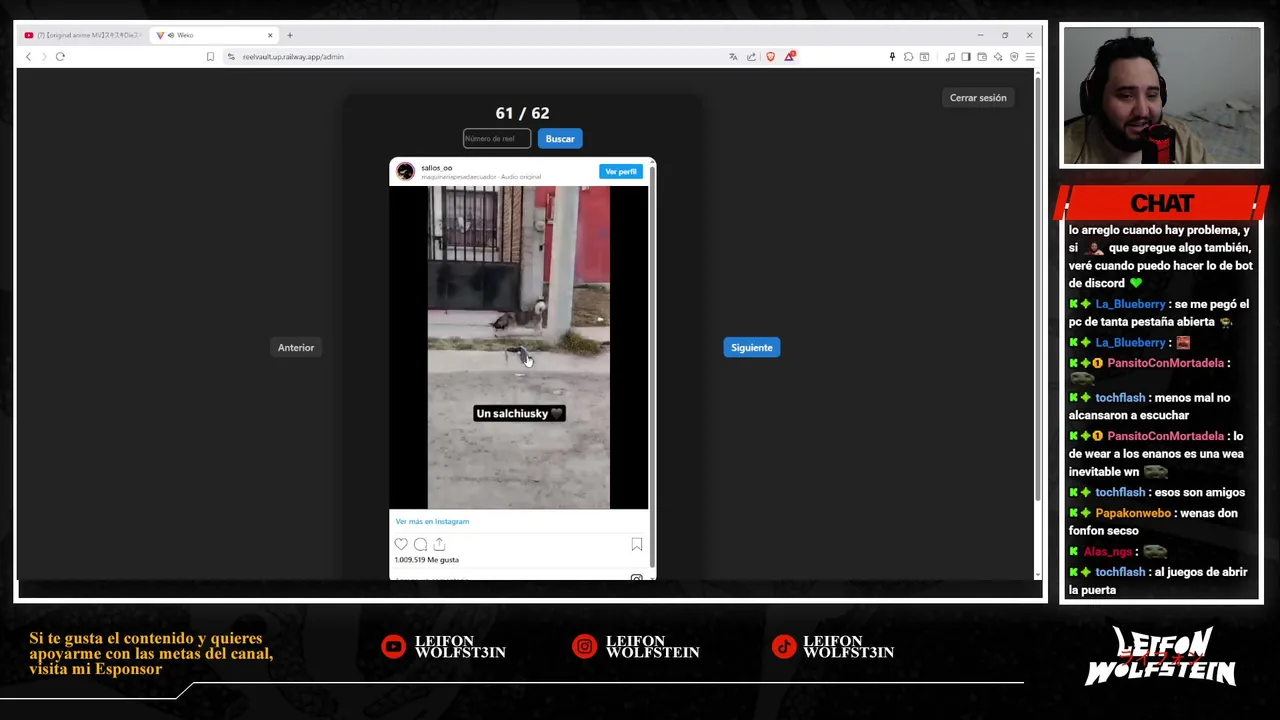Click the maquinariapesadaecuador Audio original text
This screenshot has width=1280, height=720.
point(481,177)
